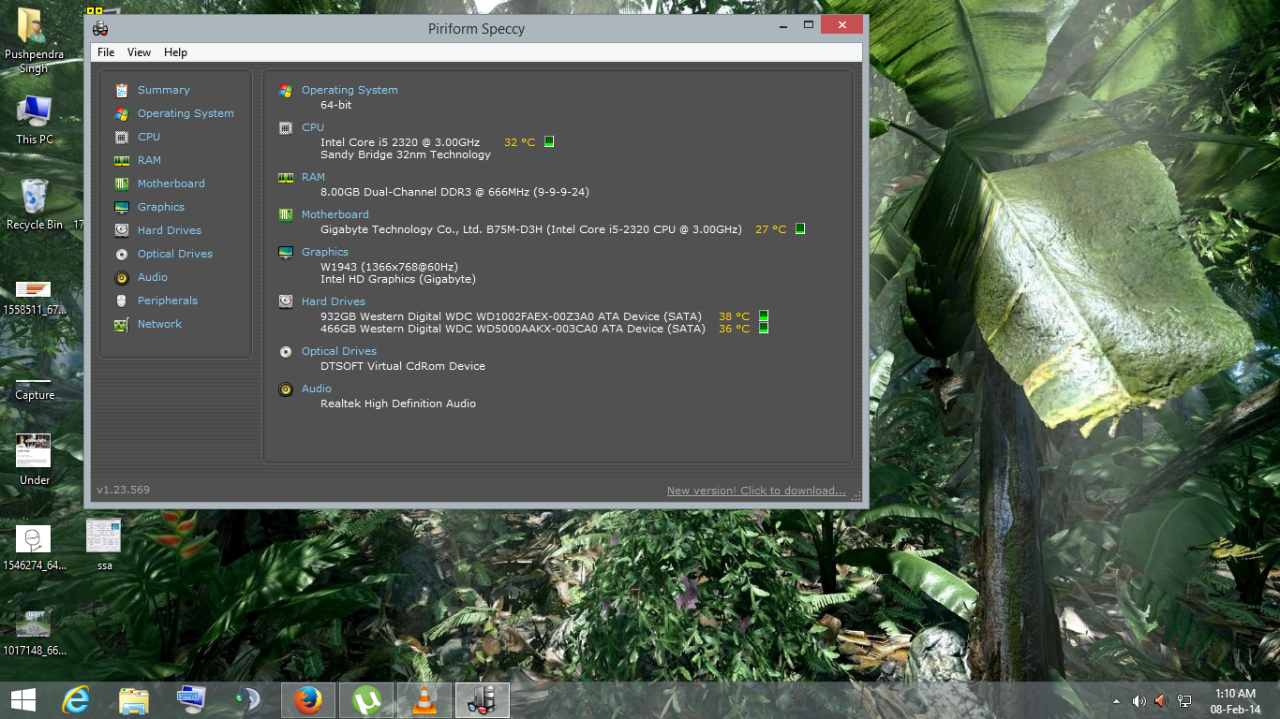Screen dimensions: 1280x719
Task: Click the Network icon in sidebar
Action: click(121, 324)
